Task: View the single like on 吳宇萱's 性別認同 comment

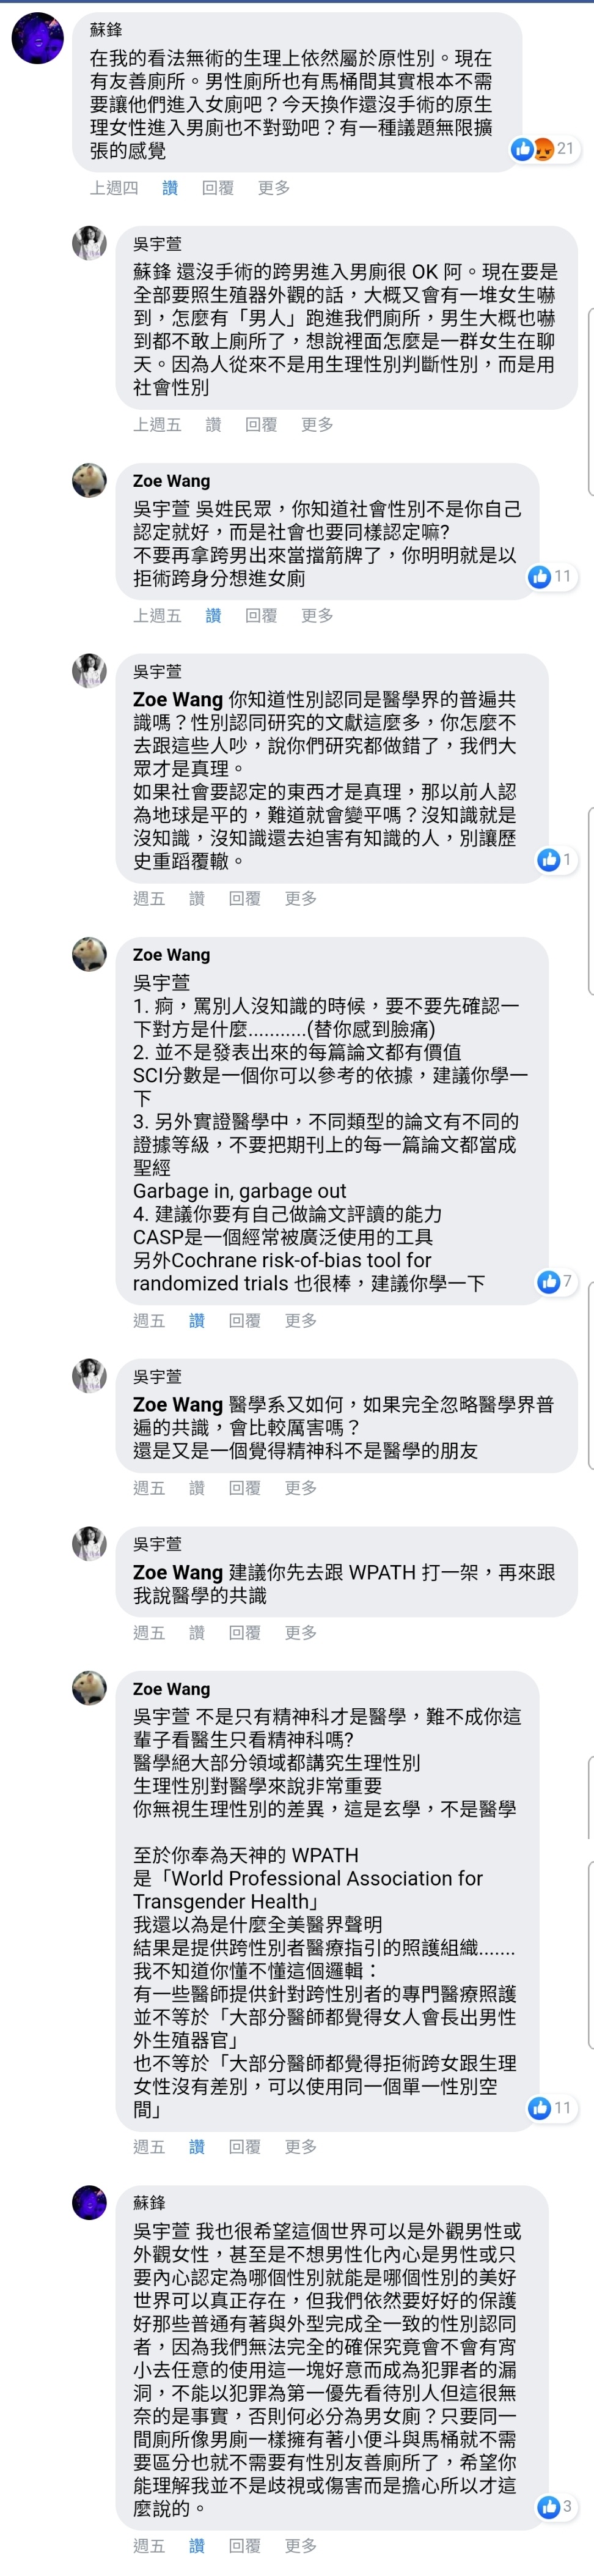Action: [555, 859]
